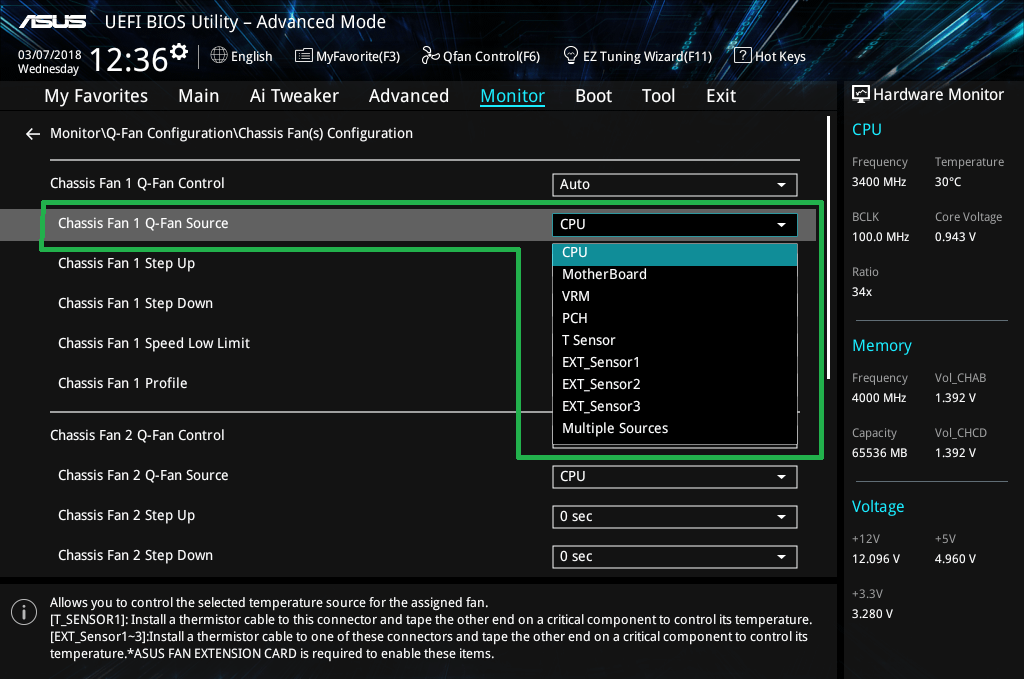Click Ratio 34x value

pyautogui.click(x=861, y=292)
